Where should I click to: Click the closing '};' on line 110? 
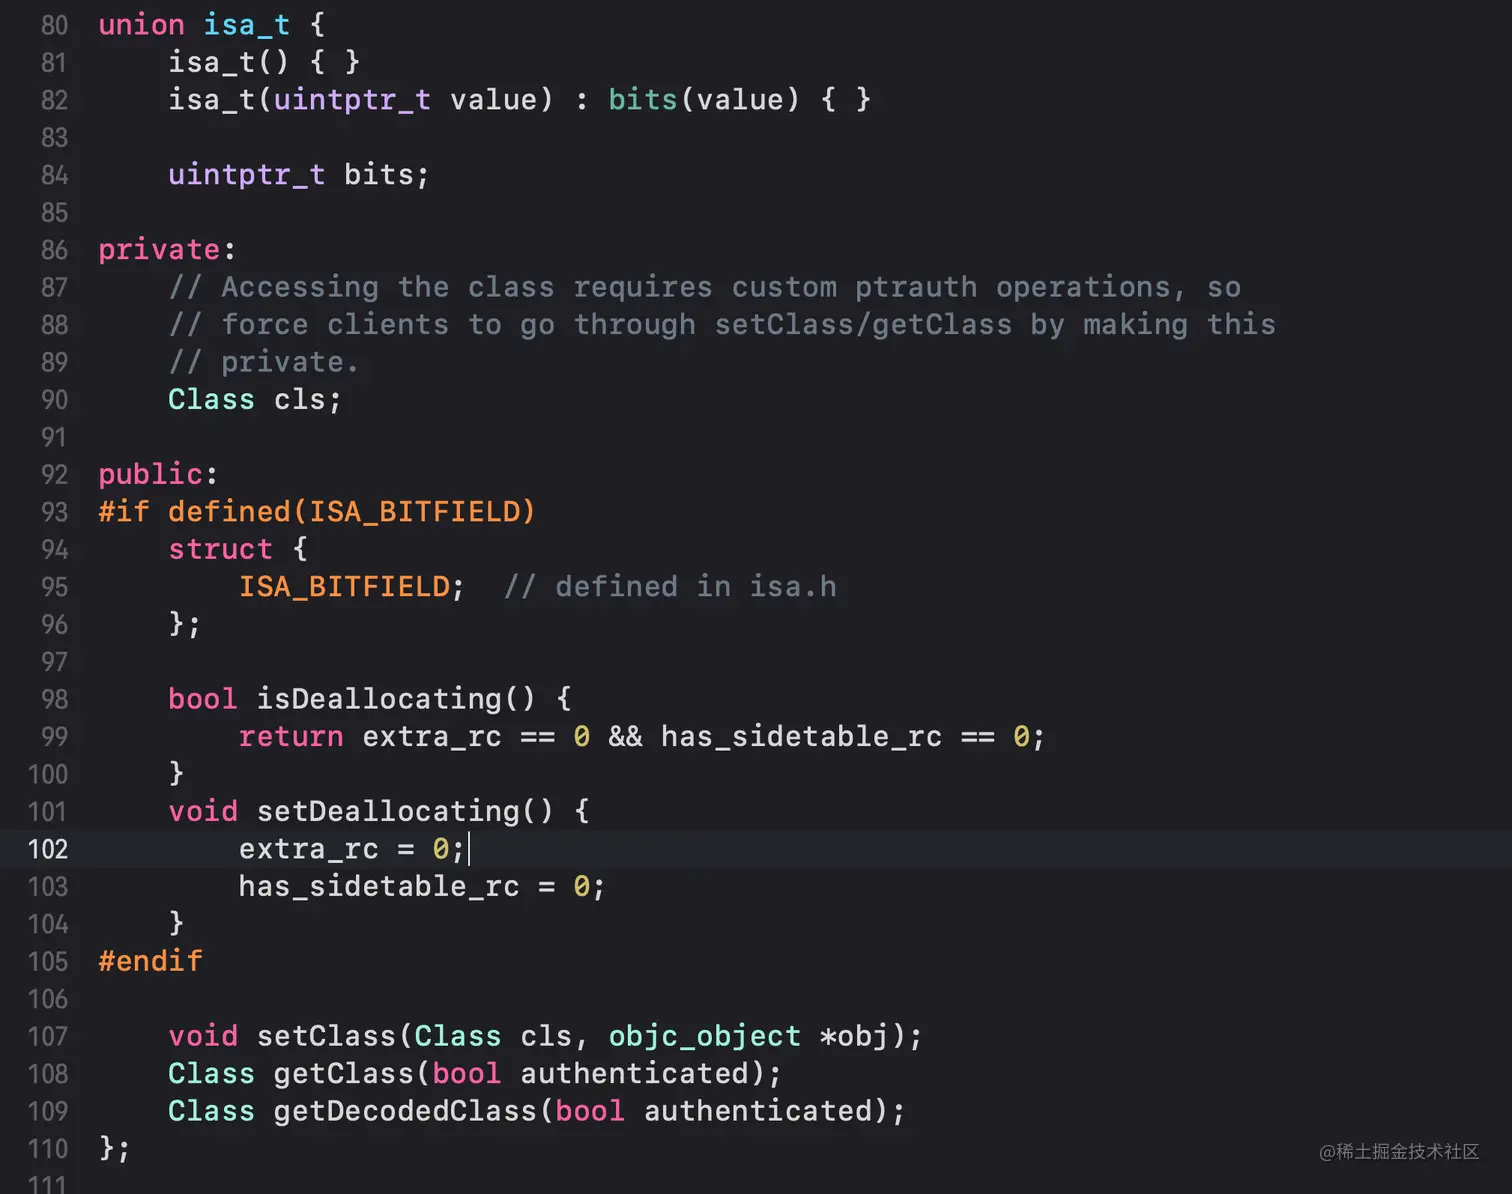click(115, 1148)
